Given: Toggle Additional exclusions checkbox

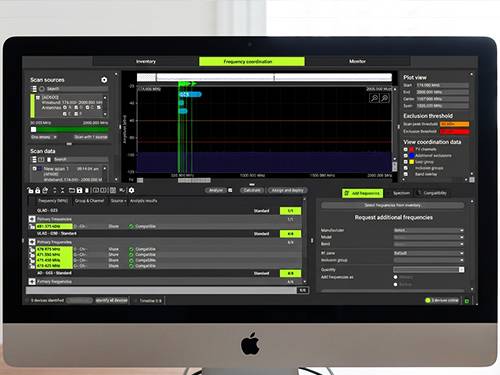Looking at the screenshot, I should 406,156.
